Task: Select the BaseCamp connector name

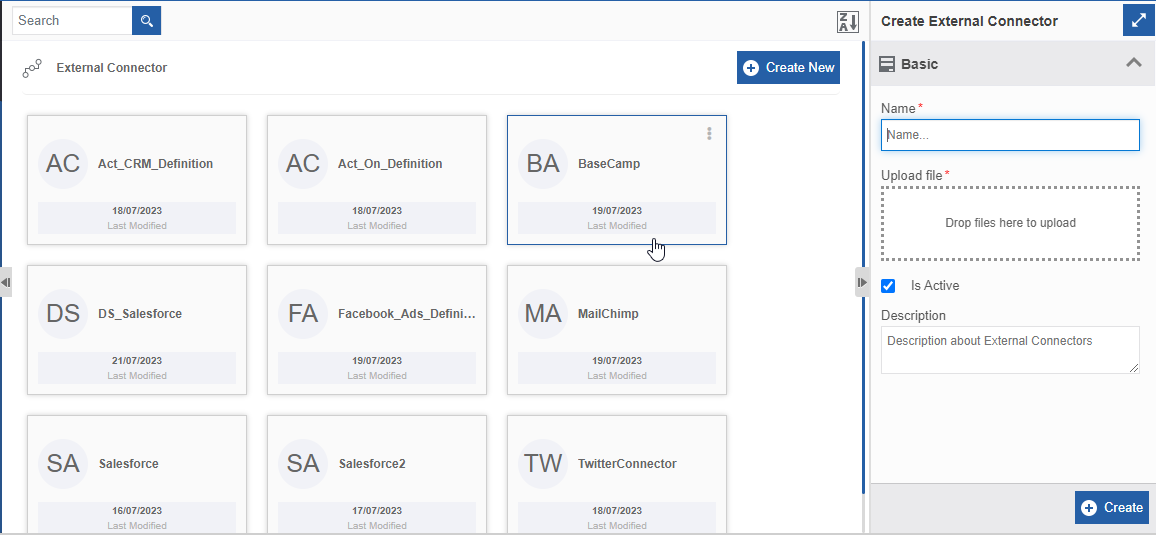Action: pyautogui.click(x=609, y=164)
